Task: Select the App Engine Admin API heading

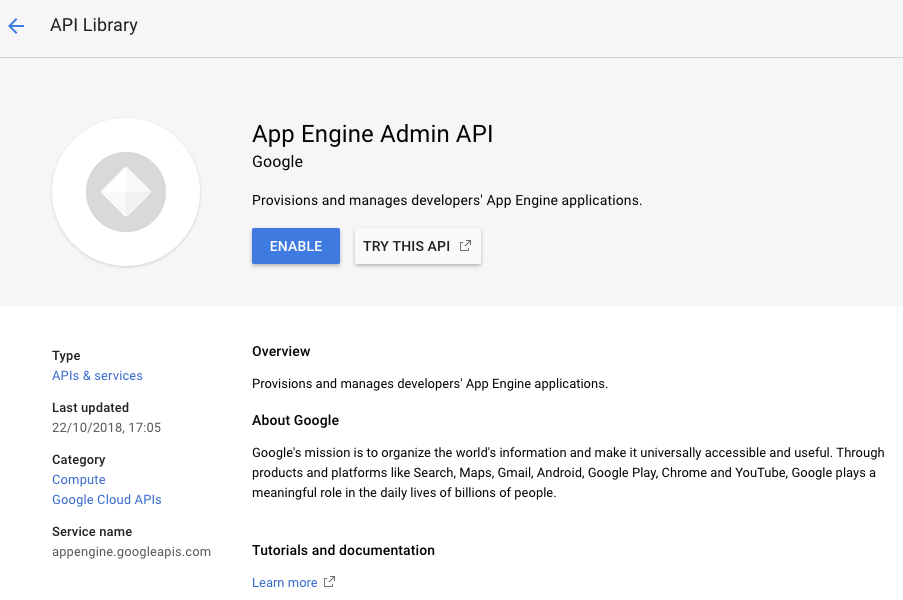Action: tap(373, 134)
